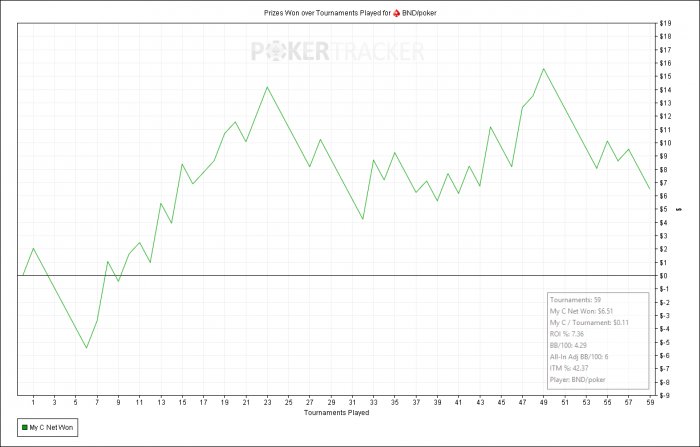Click the '$15' y-axis label
The height and width of the screenshot is (447, 700).
(x=665, y=76)
